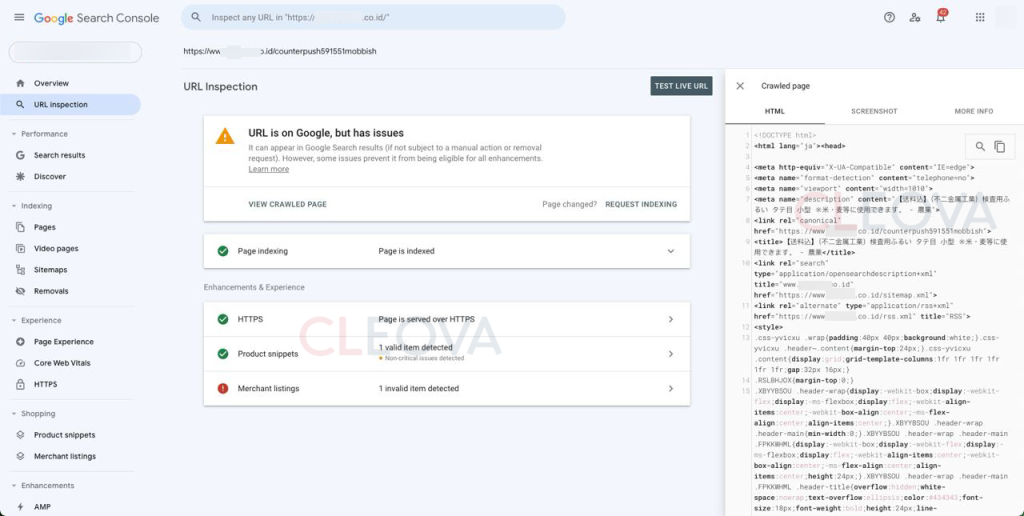This screenshot has height=516, width=1024.
Task: Click the Overview home icon
Action: [x=20, y=83]
